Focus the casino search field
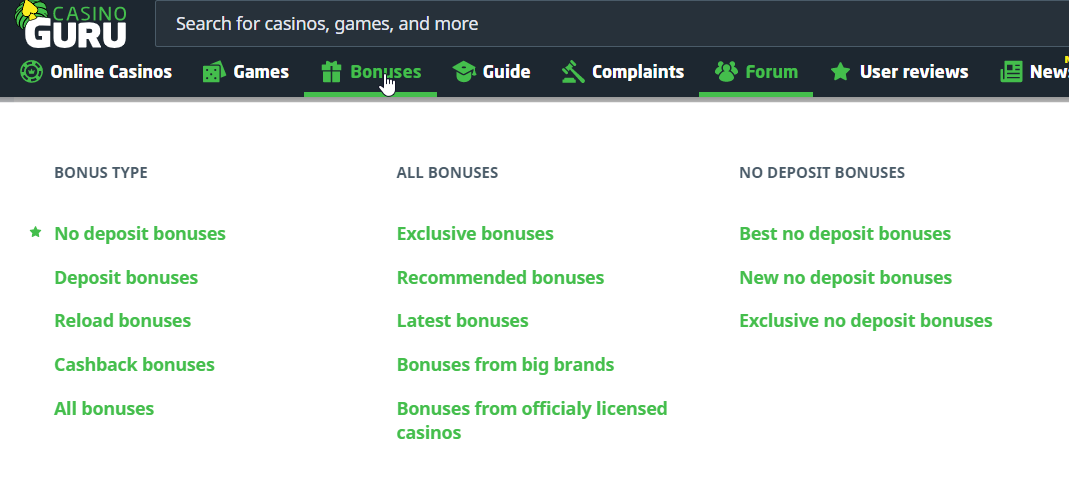 600,24
